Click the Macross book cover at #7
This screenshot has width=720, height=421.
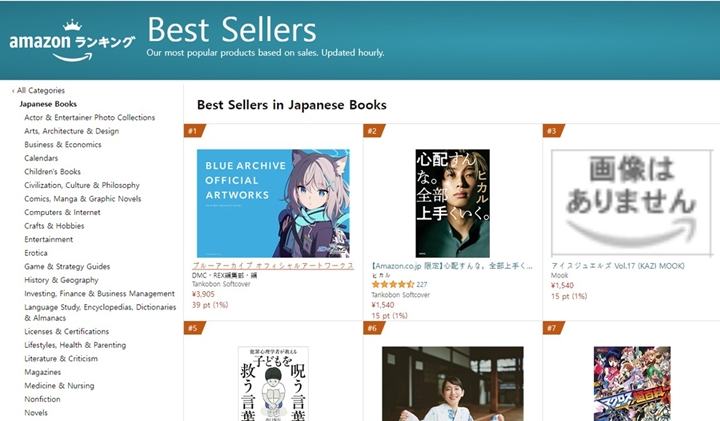(x=632, y=384)
